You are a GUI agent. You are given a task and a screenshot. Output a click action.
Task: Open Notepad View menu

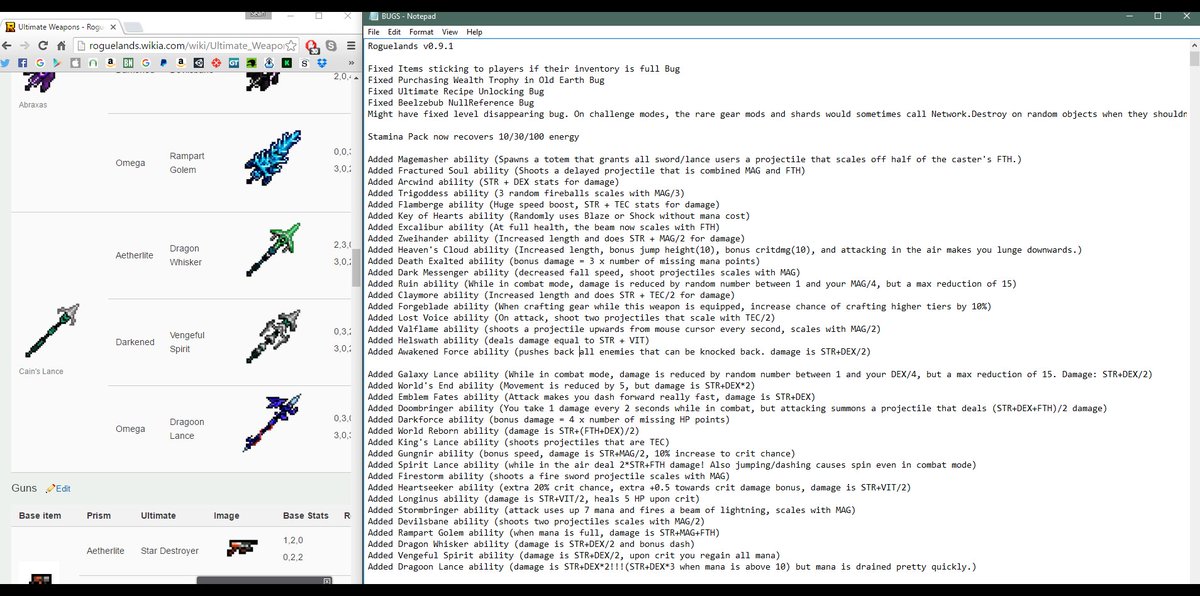tap(452, 32)
